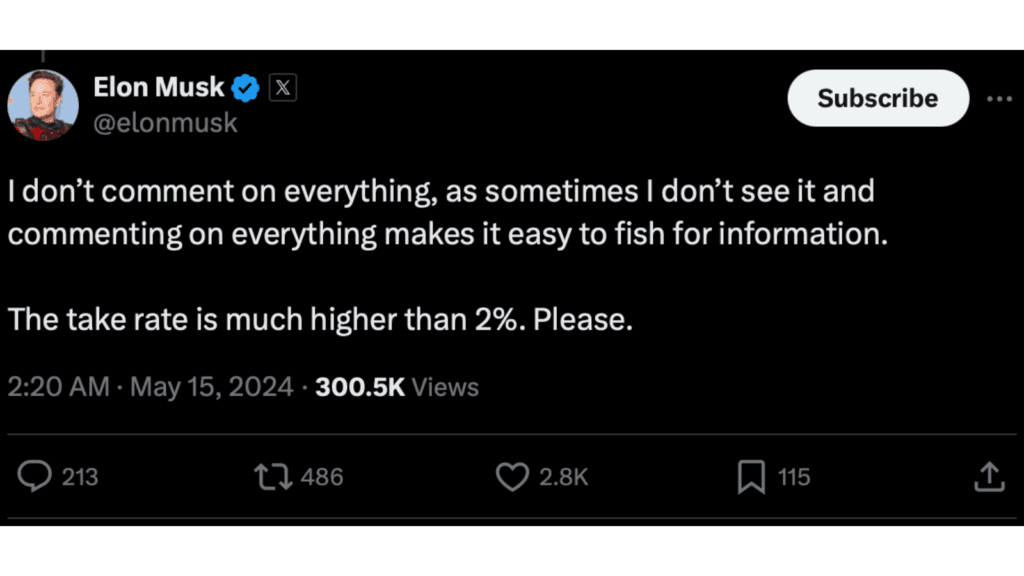Image resolution: width=1024 pixels, height=576 pixels.
Task: Click the "take rate is much higher" sentence
Action: coord(320,320)
